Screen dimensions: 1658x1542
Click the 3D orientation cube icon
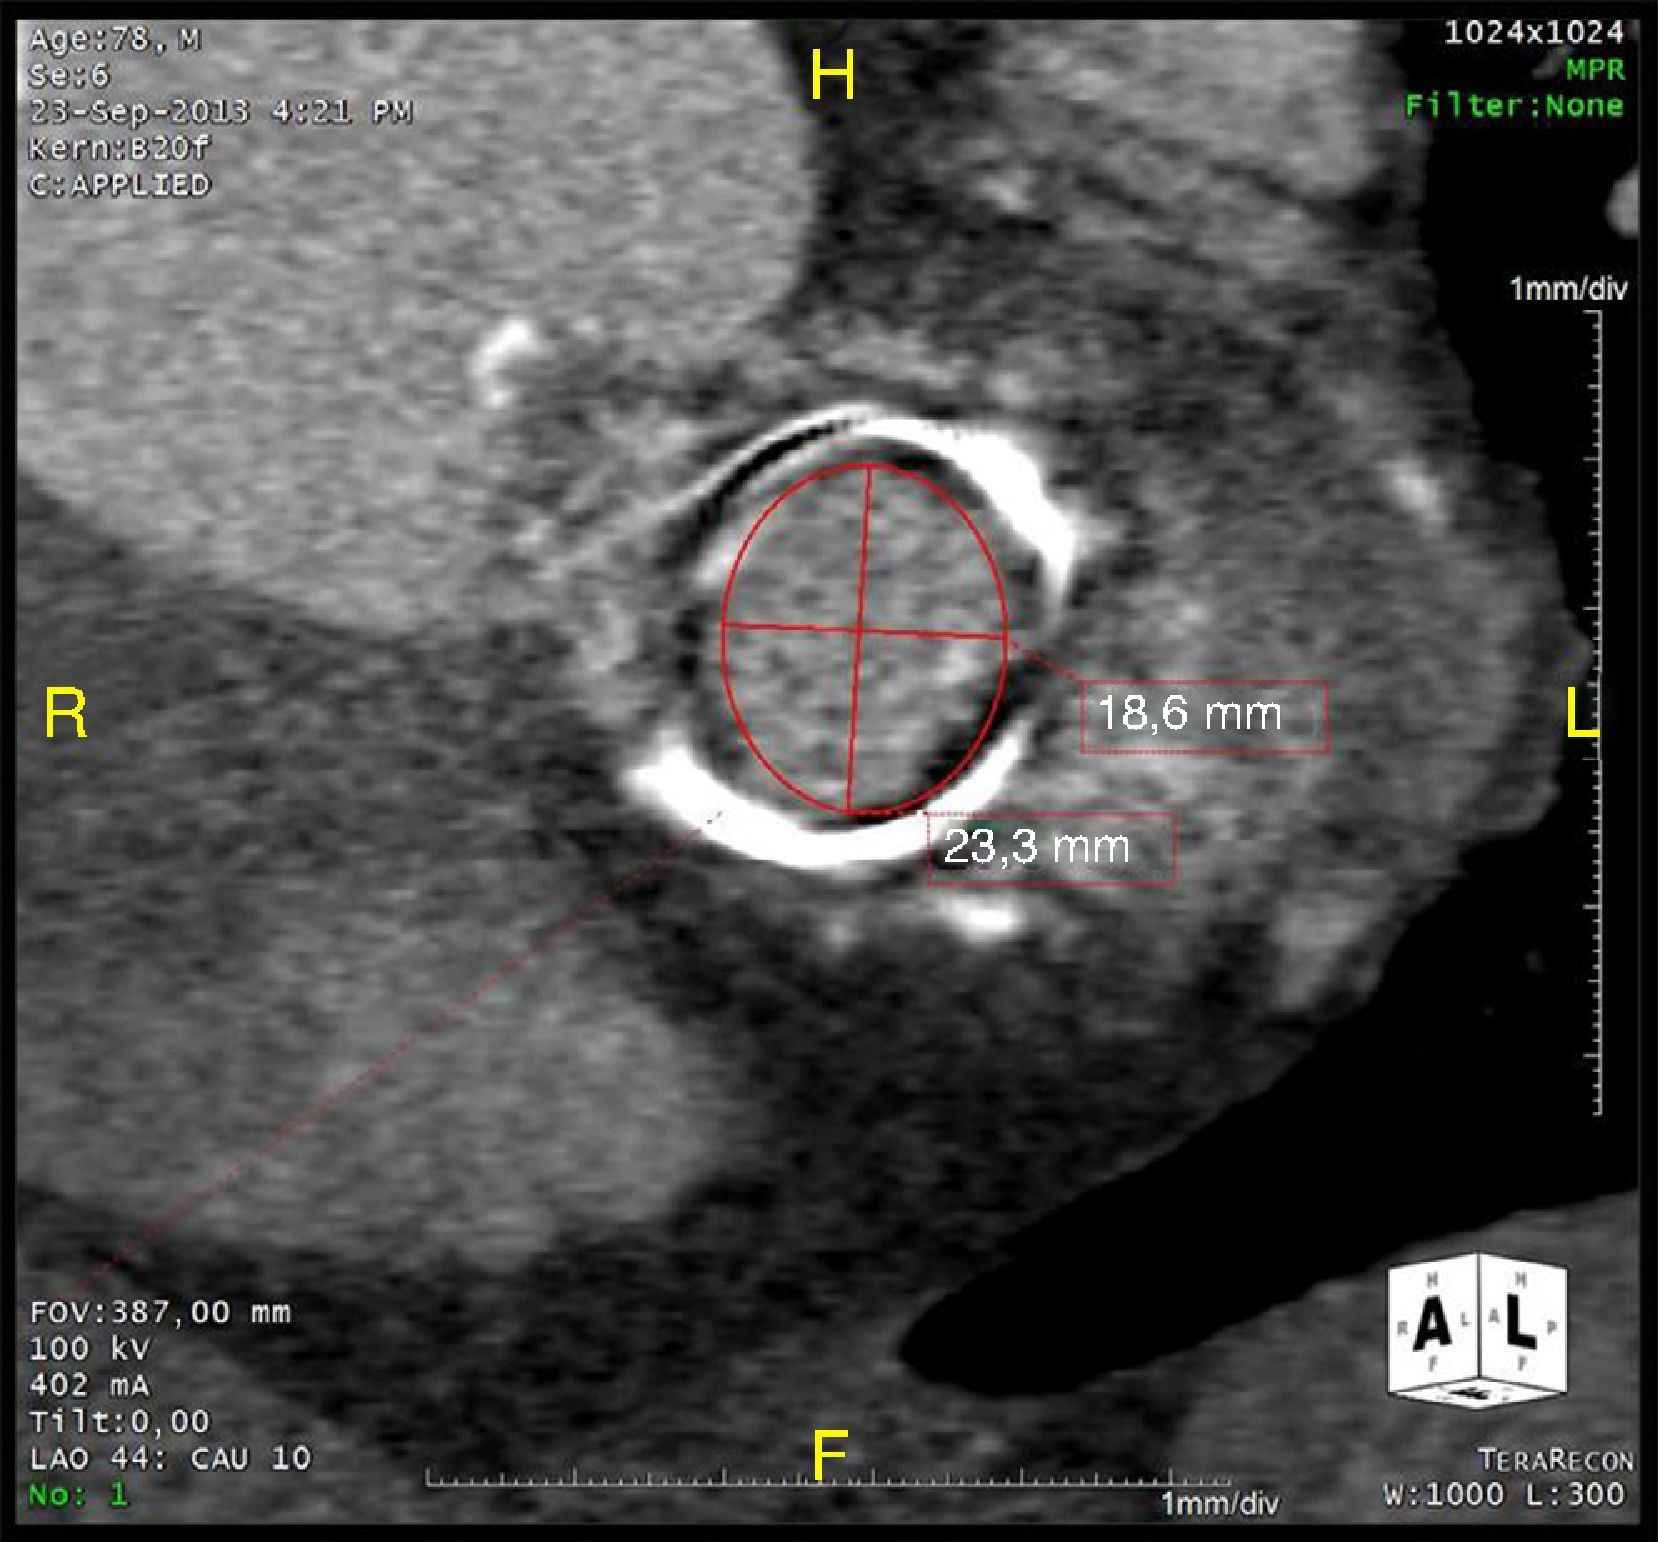tap(1477, 1331)
